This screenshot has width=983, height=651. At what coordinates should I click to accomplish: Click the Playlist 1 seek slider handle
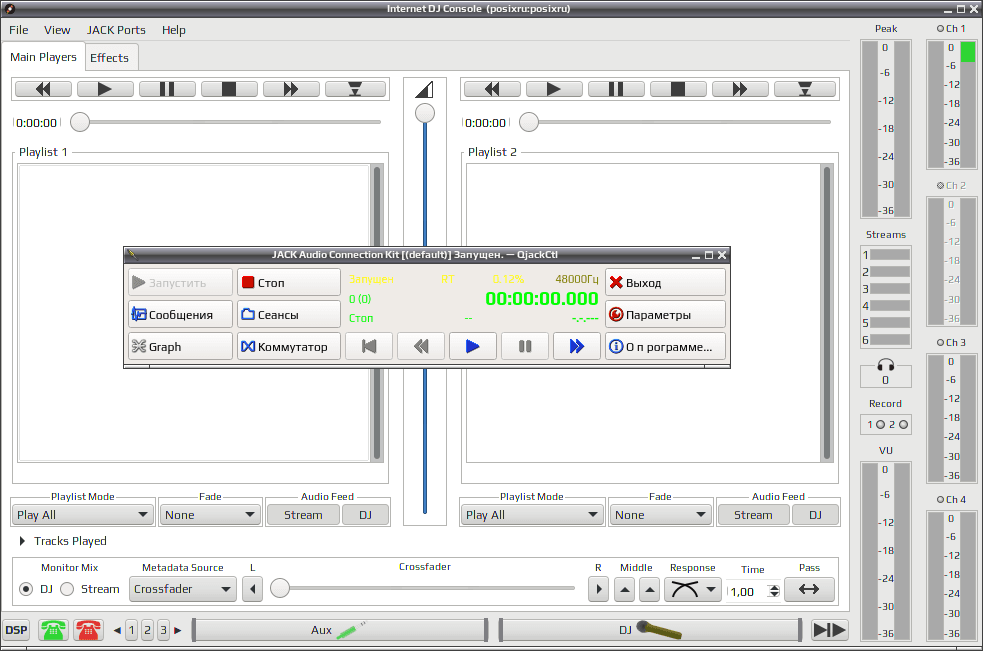pyautogui.click(x=80, y=122)
